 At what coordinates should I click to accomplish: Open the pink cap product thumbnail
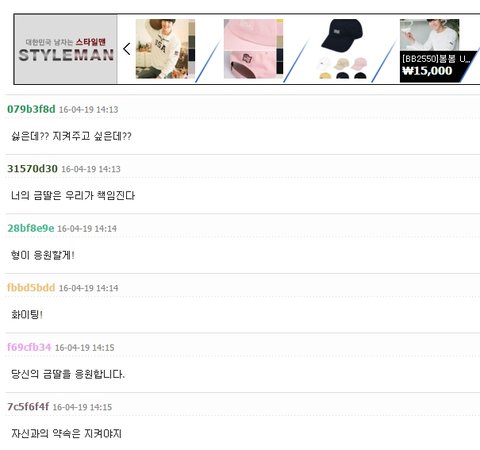[x=250, y=49]
